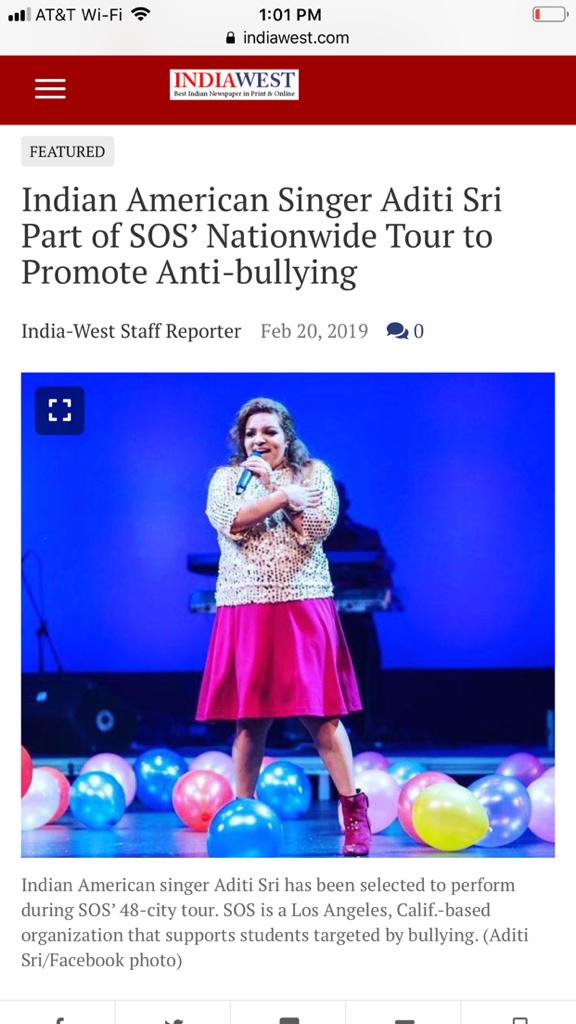Open the Aditi Sri anti-bullying headline

261,236
